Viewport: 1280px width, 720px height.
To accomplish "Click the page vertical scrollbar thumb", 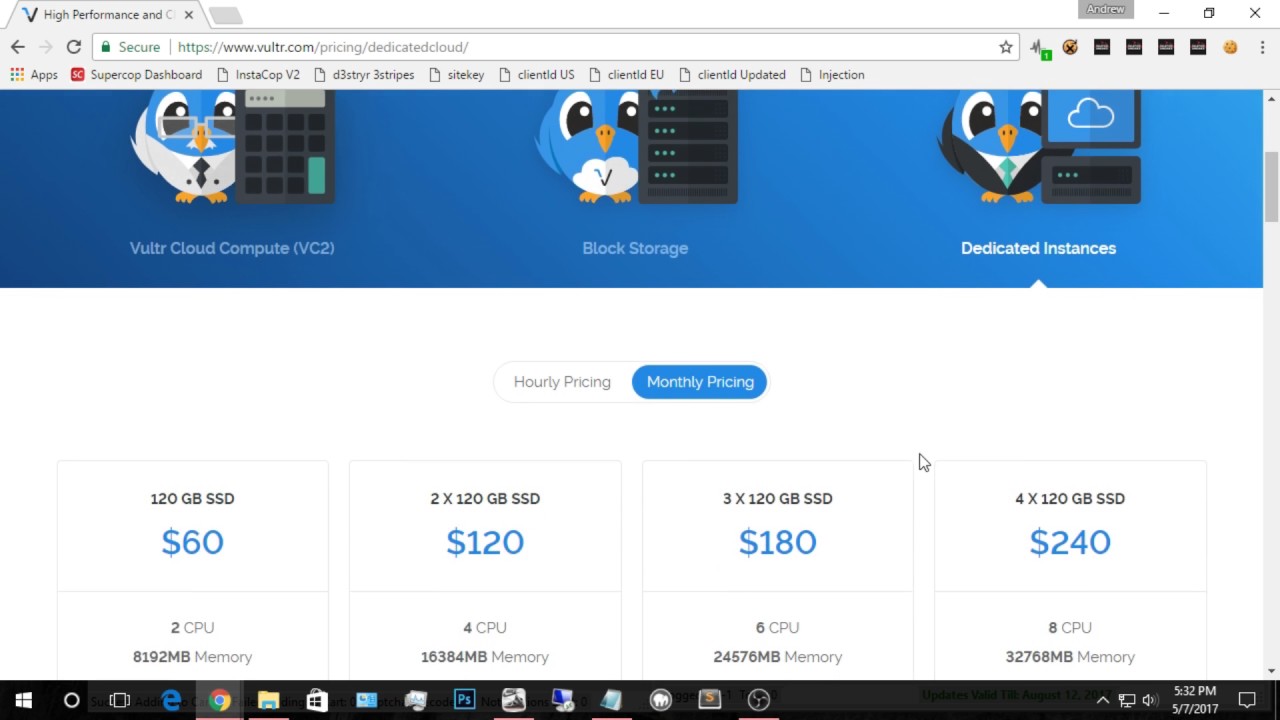I will pos(1271,187).
